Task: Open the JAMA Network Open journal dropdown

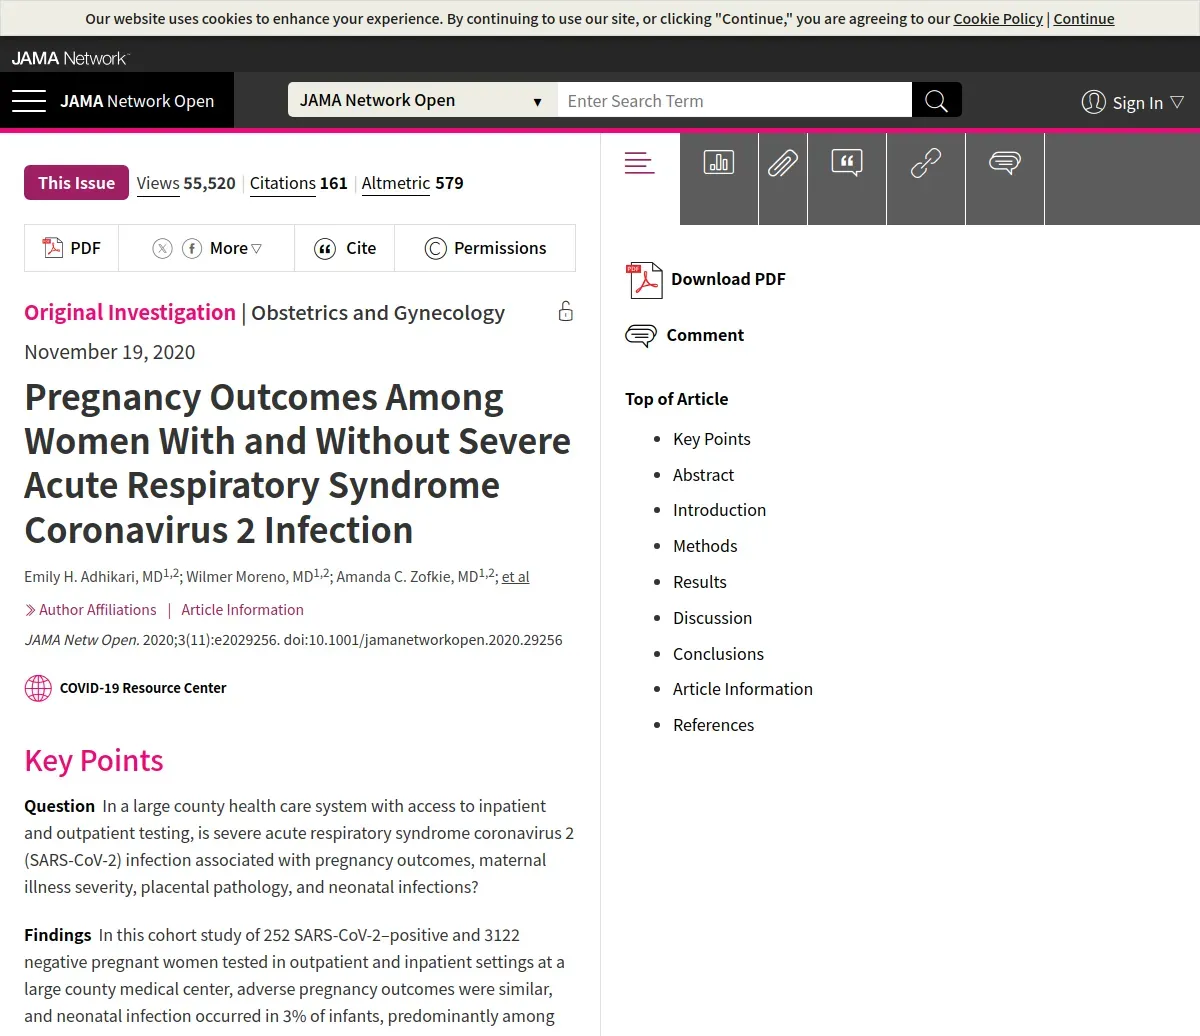Action: click(x=422, y=100)
